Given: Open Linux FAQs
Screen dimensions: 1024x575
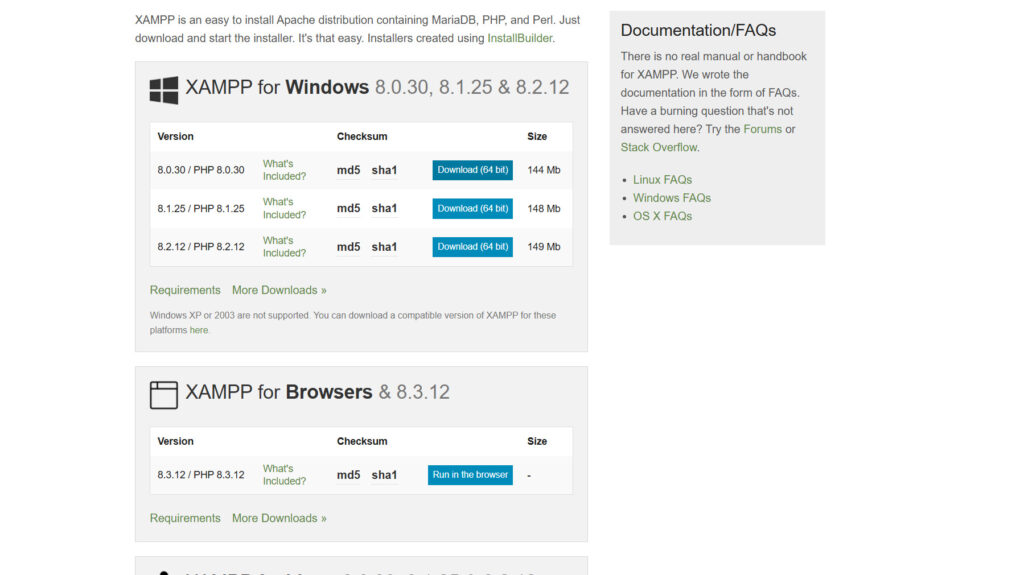Looking at the screenshot, I should 662,180.
